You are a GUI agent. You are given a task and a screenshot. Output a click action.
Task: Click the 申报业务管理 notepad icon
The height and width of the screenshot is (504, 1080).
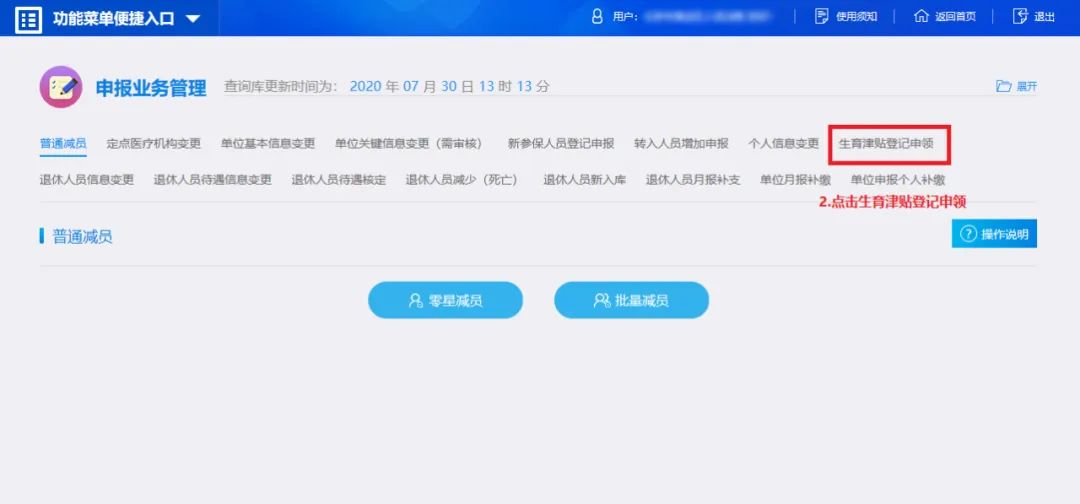click(x=61, y=87)
